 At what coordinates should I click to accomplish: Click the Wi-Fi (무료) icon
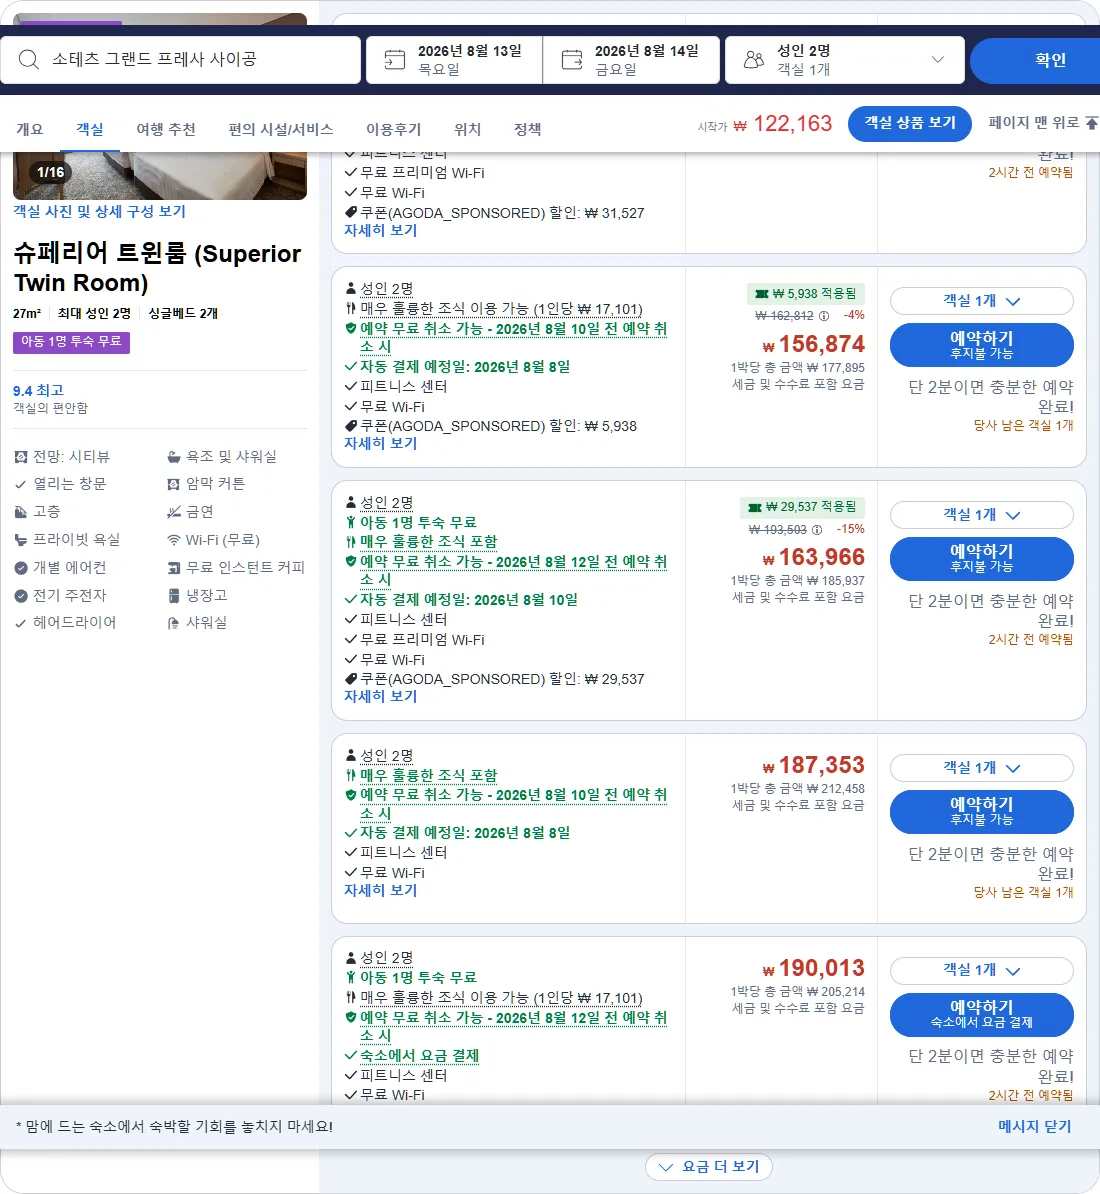(174, 540)
